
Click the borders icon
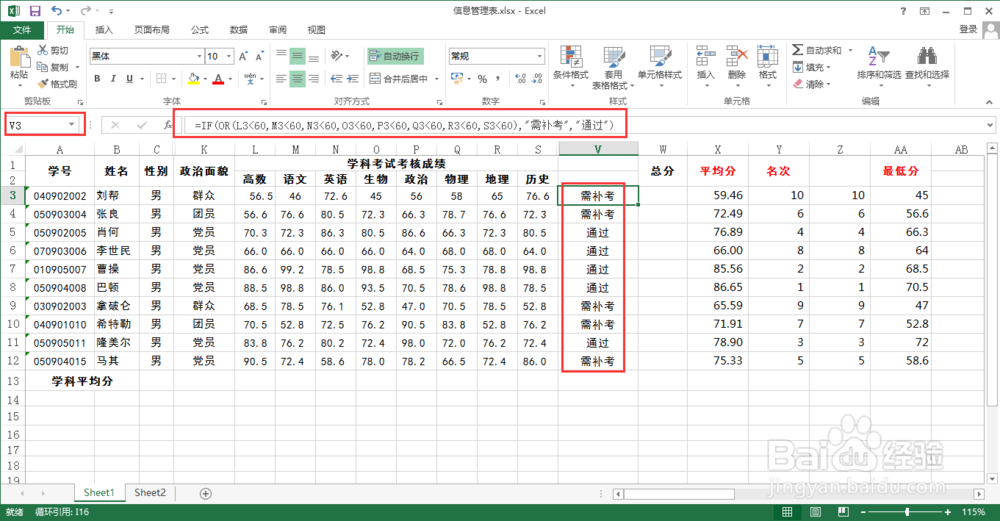(161, 78)
